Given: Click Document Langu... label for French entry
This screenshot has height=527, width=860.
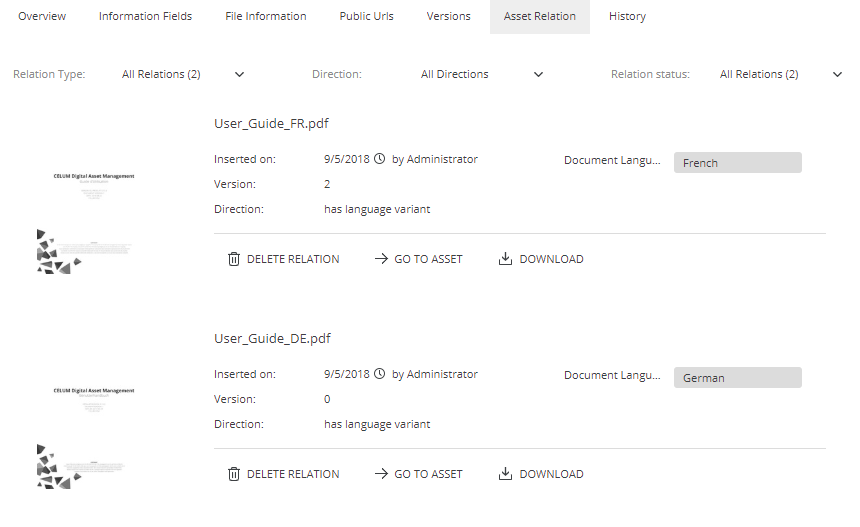Looking at the screenshot, I should tap(612, 160).
